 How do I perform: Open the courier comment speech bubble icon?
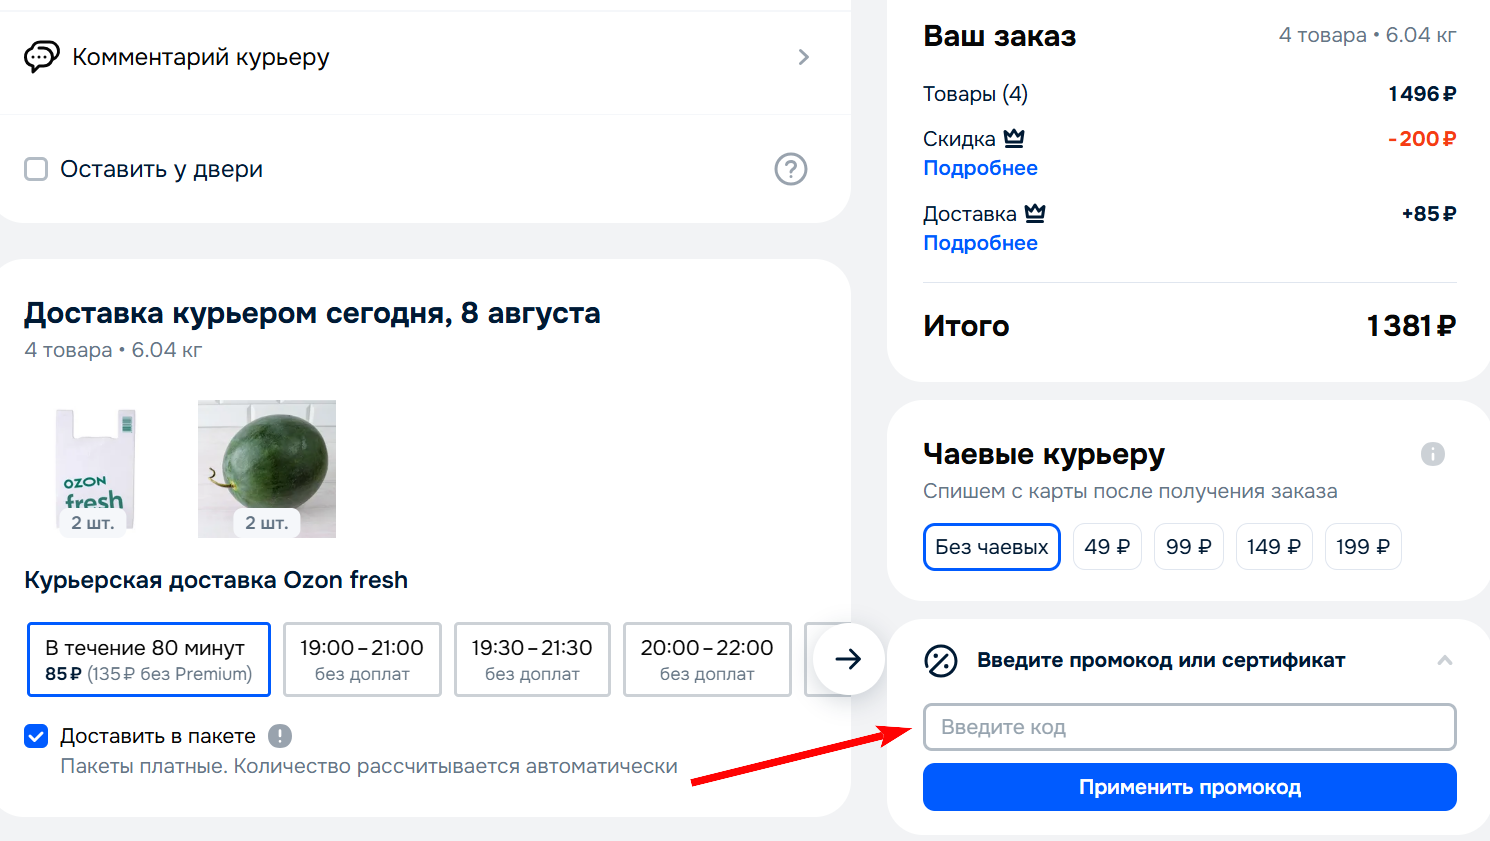(x=41, y=56)
